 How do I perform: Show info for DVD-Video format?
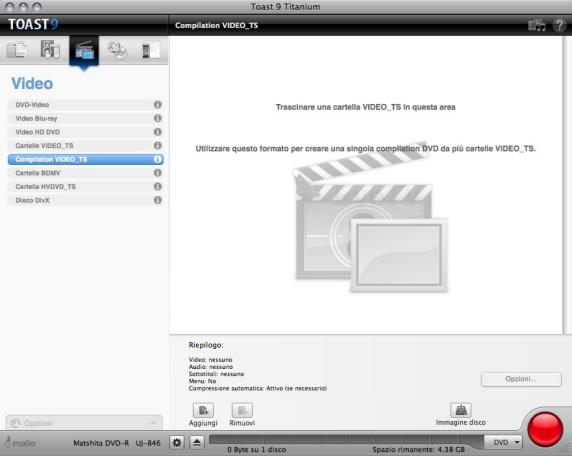(158, 105)
